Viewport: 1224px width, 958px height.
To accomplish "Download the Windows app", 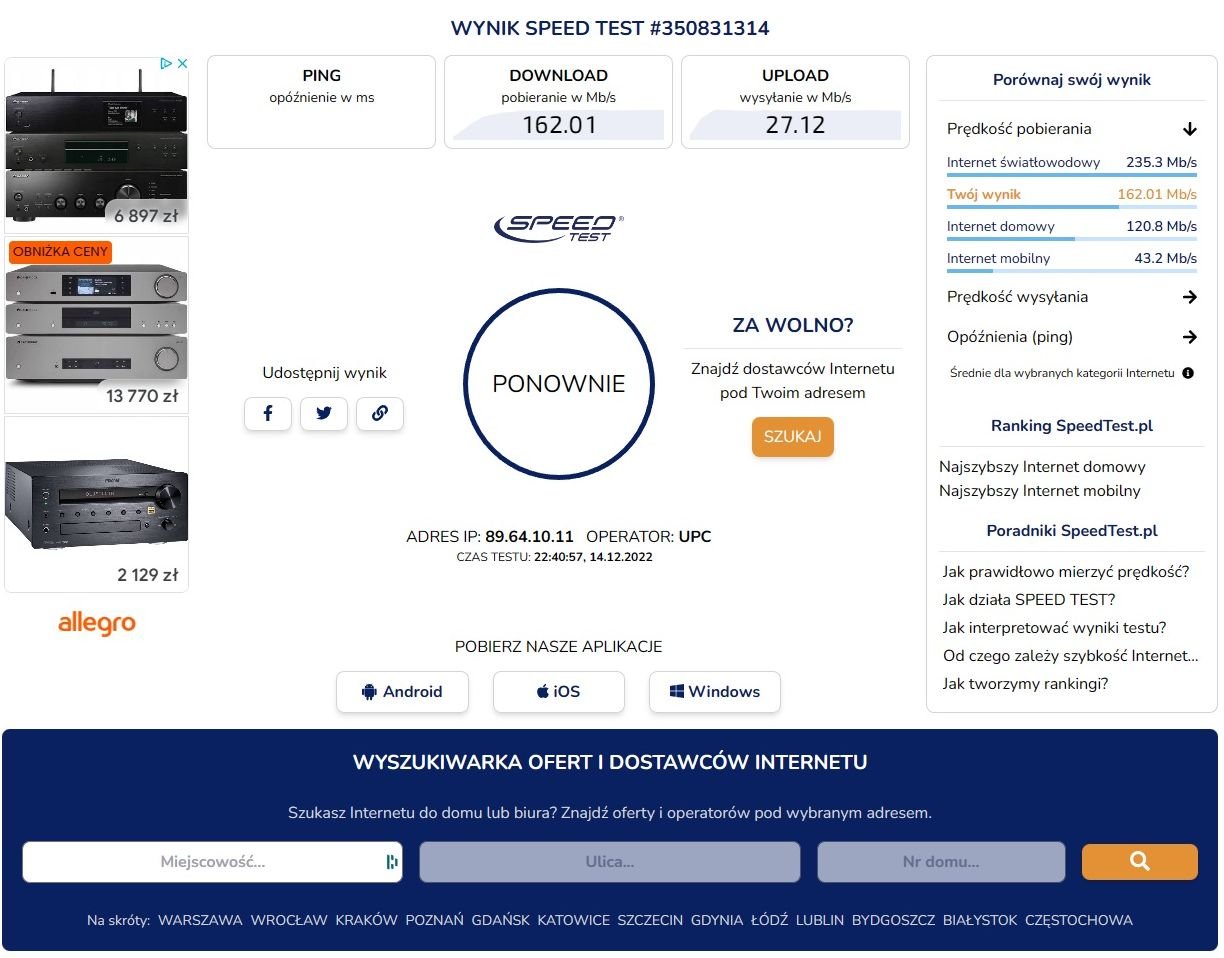I will click(715, 692).
